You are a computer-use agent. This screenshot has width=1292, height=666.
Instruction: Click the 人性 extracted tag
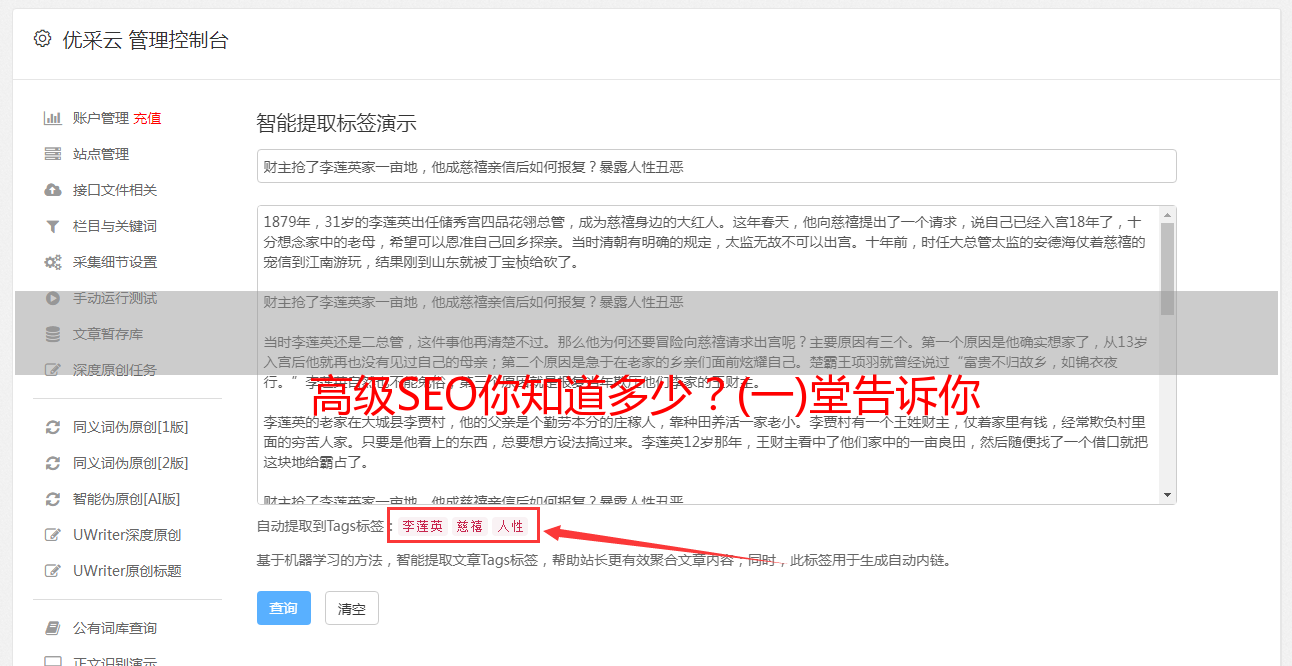(x=510, y=526)
